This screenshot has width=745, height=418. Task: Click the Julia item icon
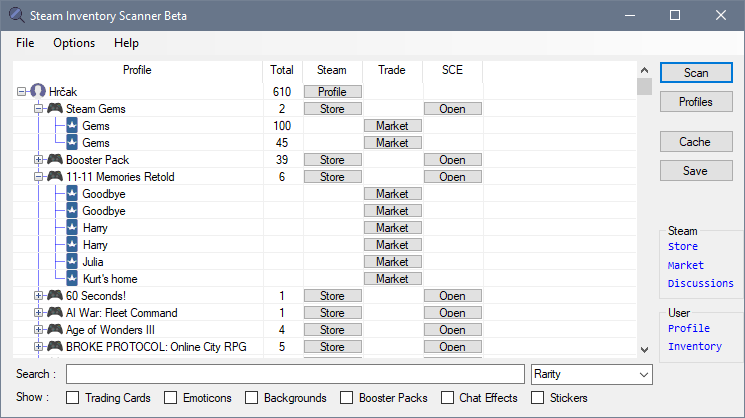[72, 262]
